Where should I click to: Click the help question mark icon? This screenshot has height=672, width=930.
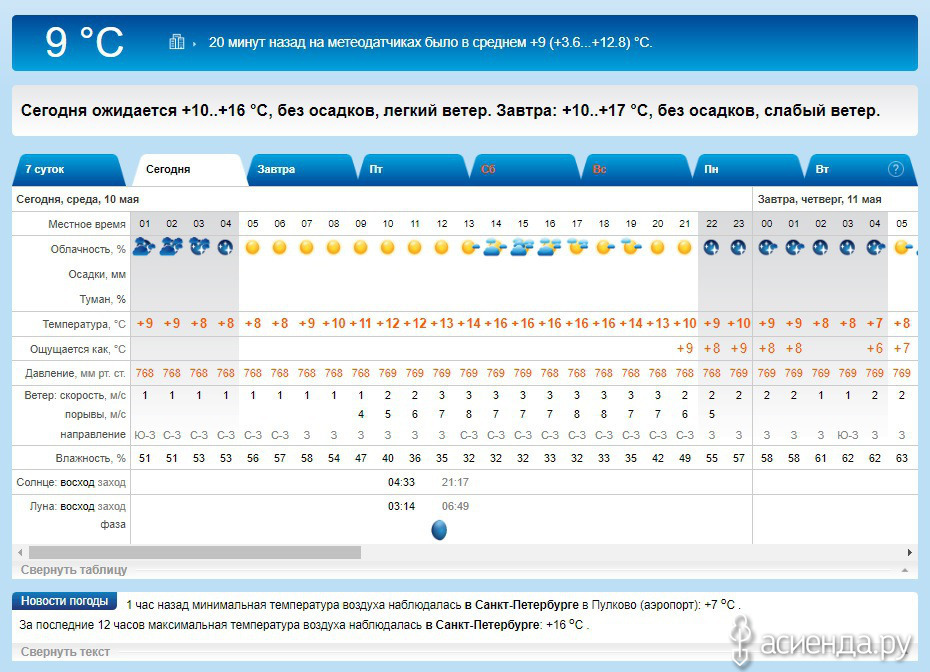tap(895, 169)
